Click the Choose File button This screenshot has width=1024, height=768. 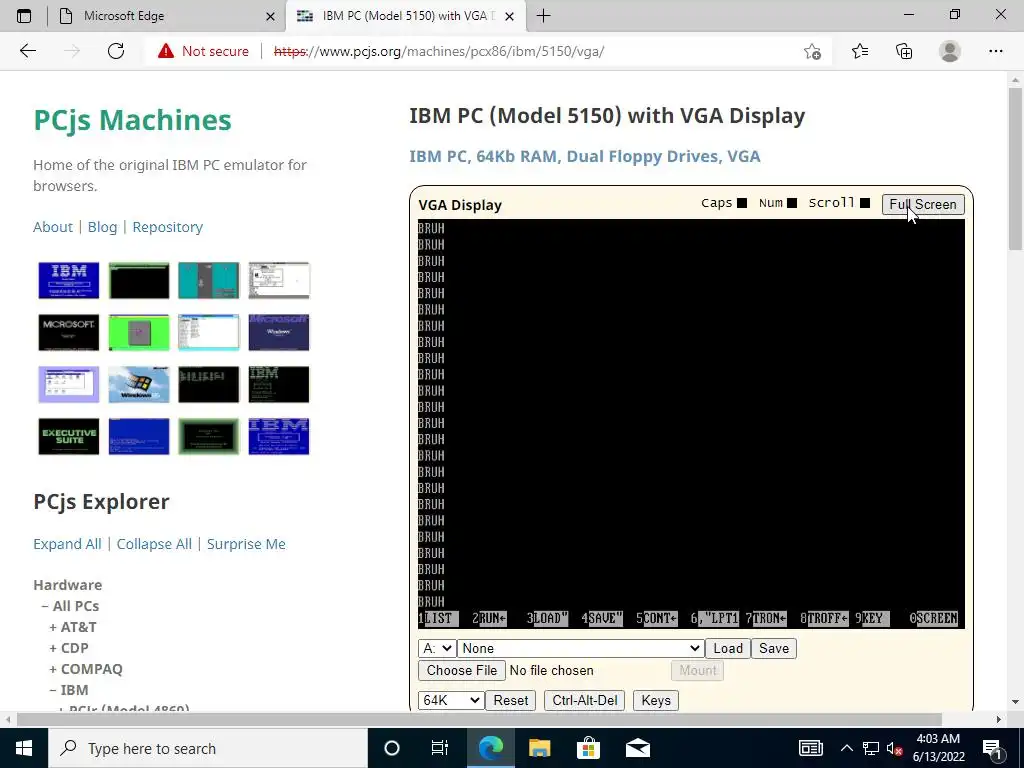point(462,670)
